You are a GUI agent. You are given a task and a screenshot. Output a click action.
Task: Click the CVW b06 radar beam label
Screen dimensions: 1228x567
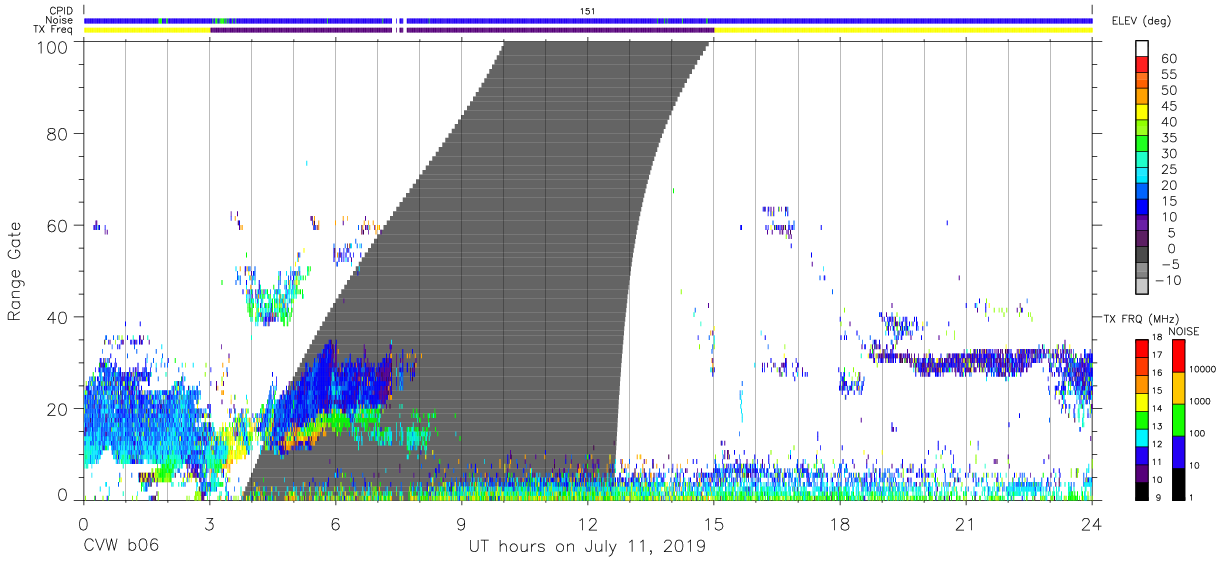(120, 547)
